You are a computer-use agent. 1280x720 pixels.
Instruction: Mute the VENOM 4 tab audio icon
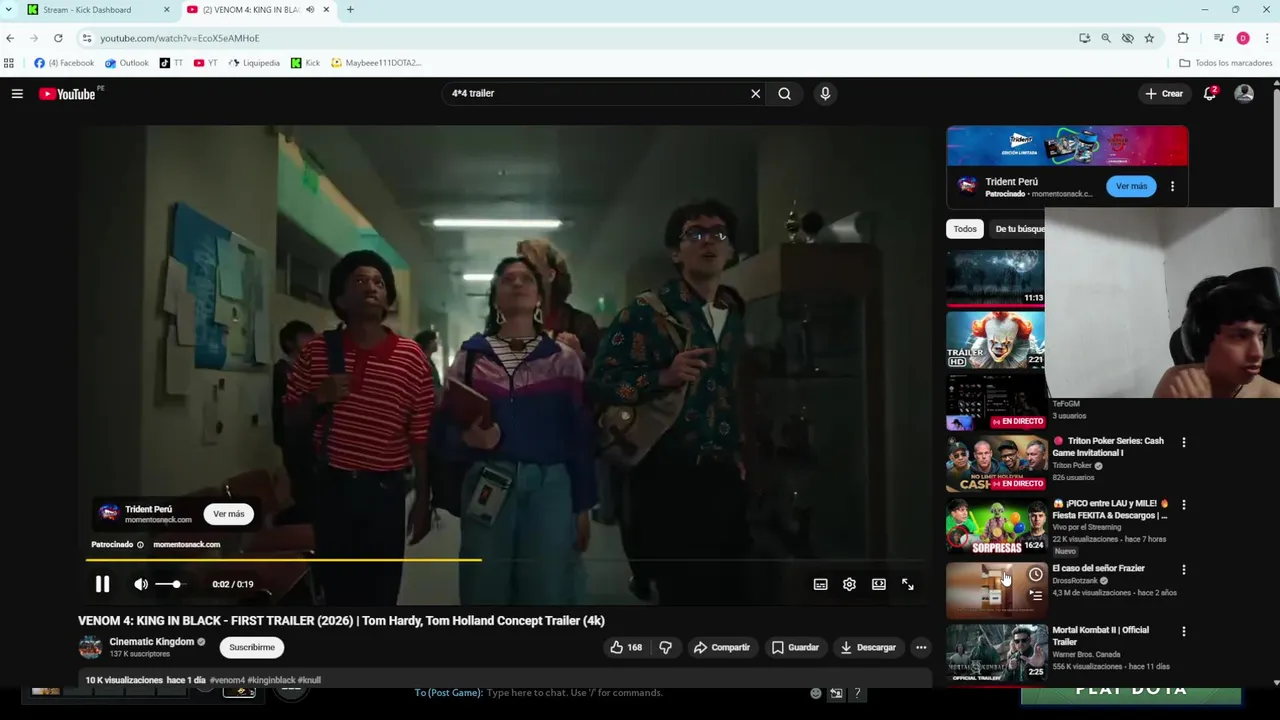(310, 10)
